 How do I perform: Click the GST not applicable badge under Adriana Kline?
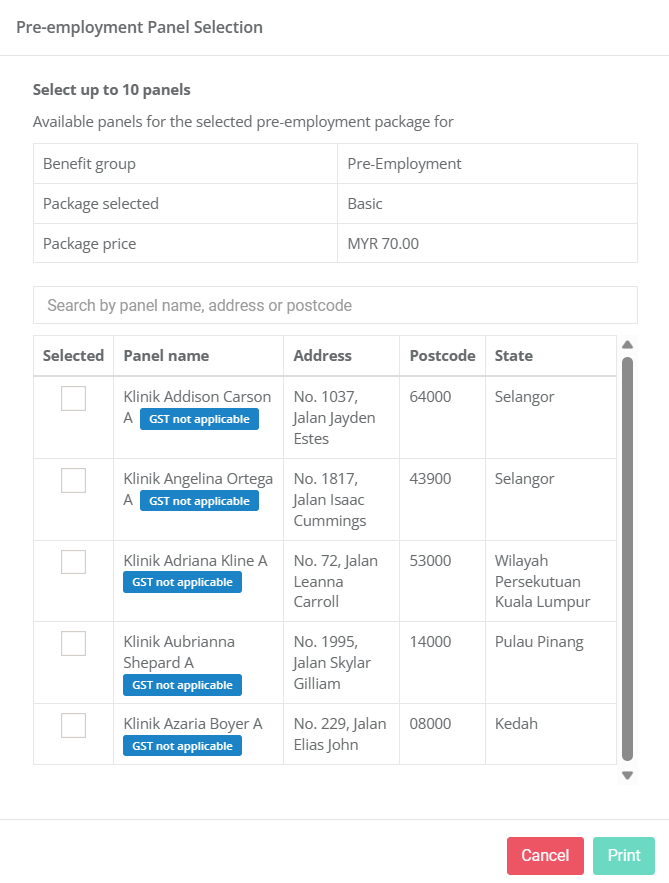point(182,582)
